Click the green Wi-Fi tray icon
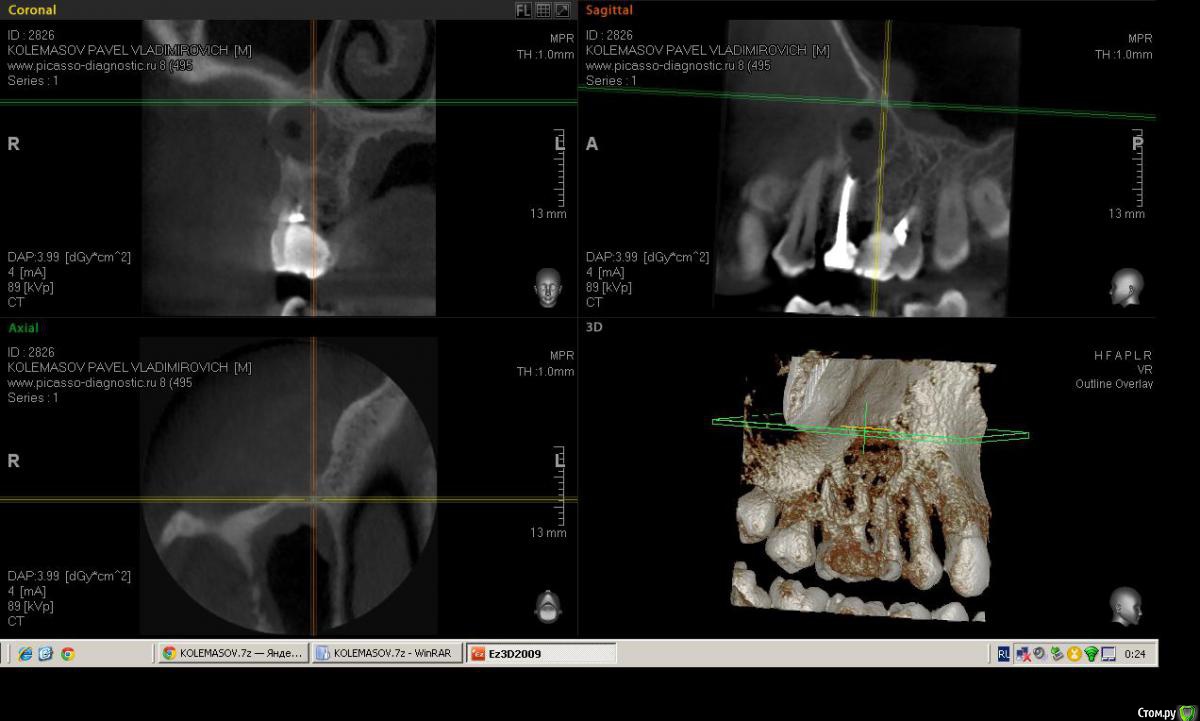Viewport: 1200px width, 721px height. [1091, 654]
